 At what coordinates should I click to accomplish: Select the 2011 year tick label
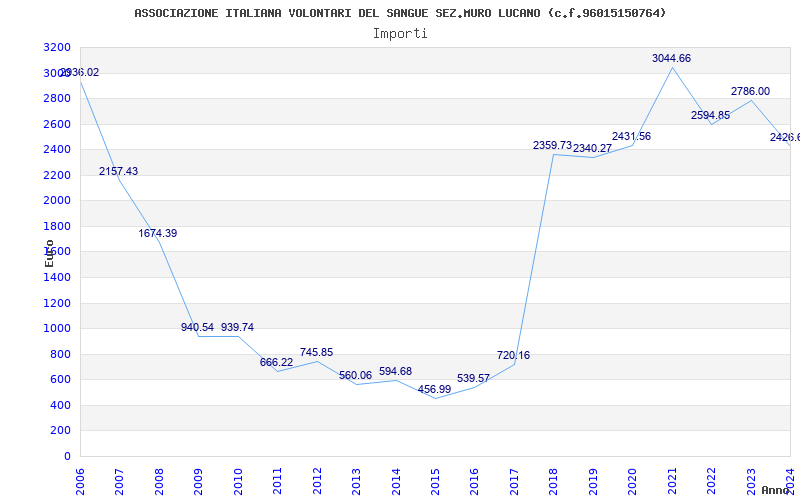[278, 482]
